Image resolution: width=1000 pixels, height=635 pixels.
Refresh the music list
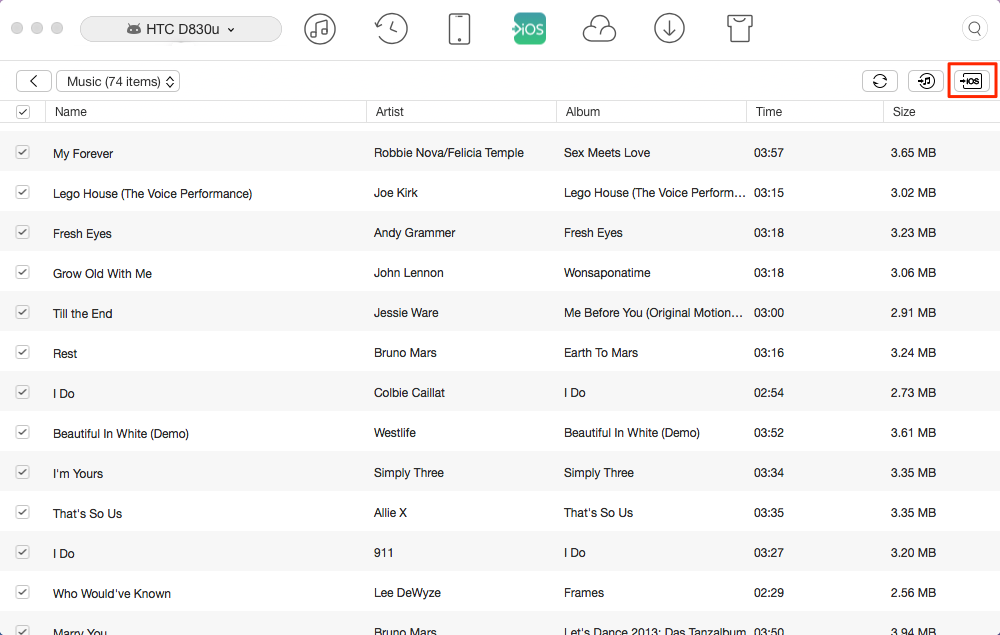[880, 81]
